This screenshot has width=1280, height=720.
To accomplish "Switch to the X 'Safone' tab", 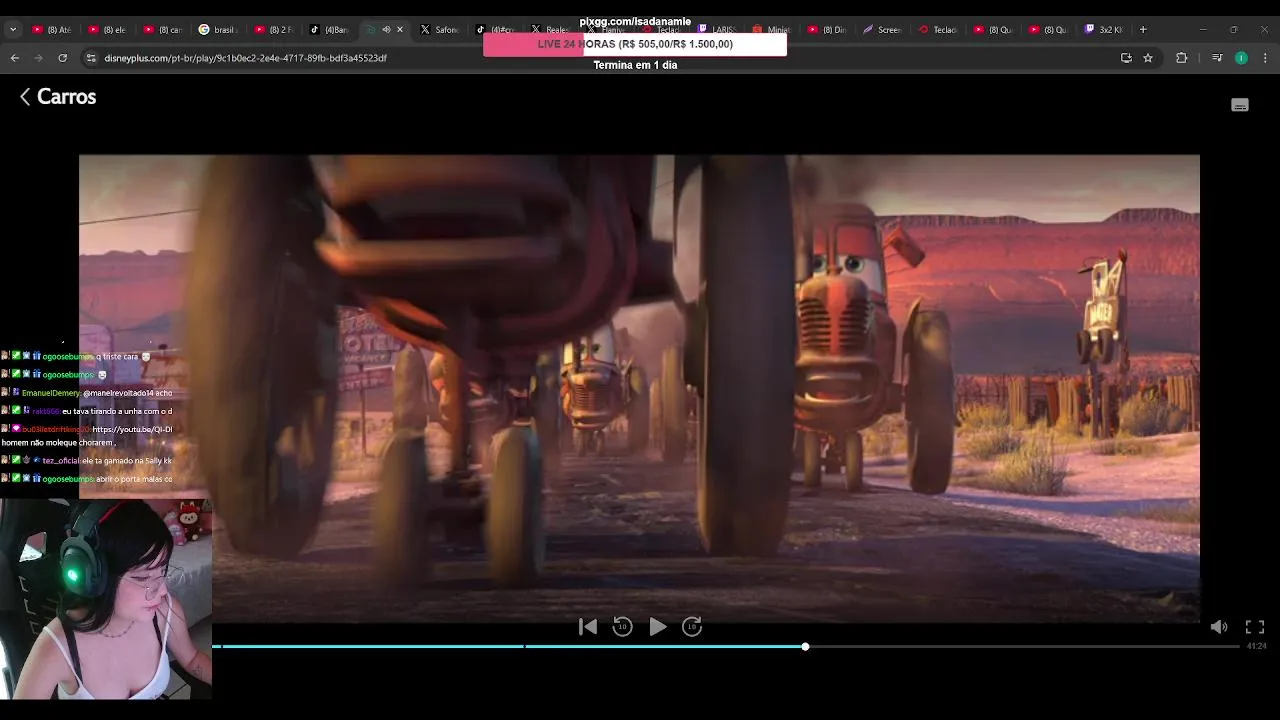I will tap(438, 30).
